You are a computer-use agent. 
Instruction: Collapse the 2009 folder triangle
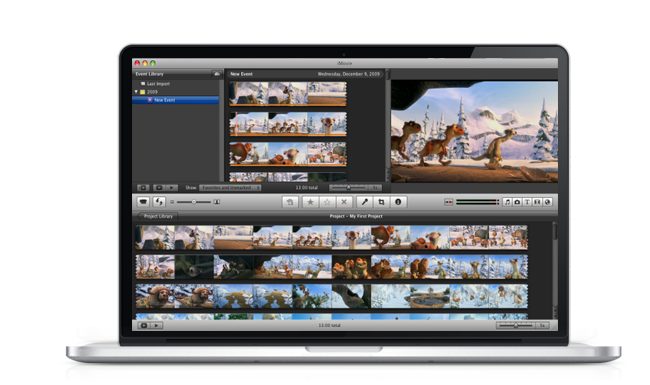pos(136,92)
